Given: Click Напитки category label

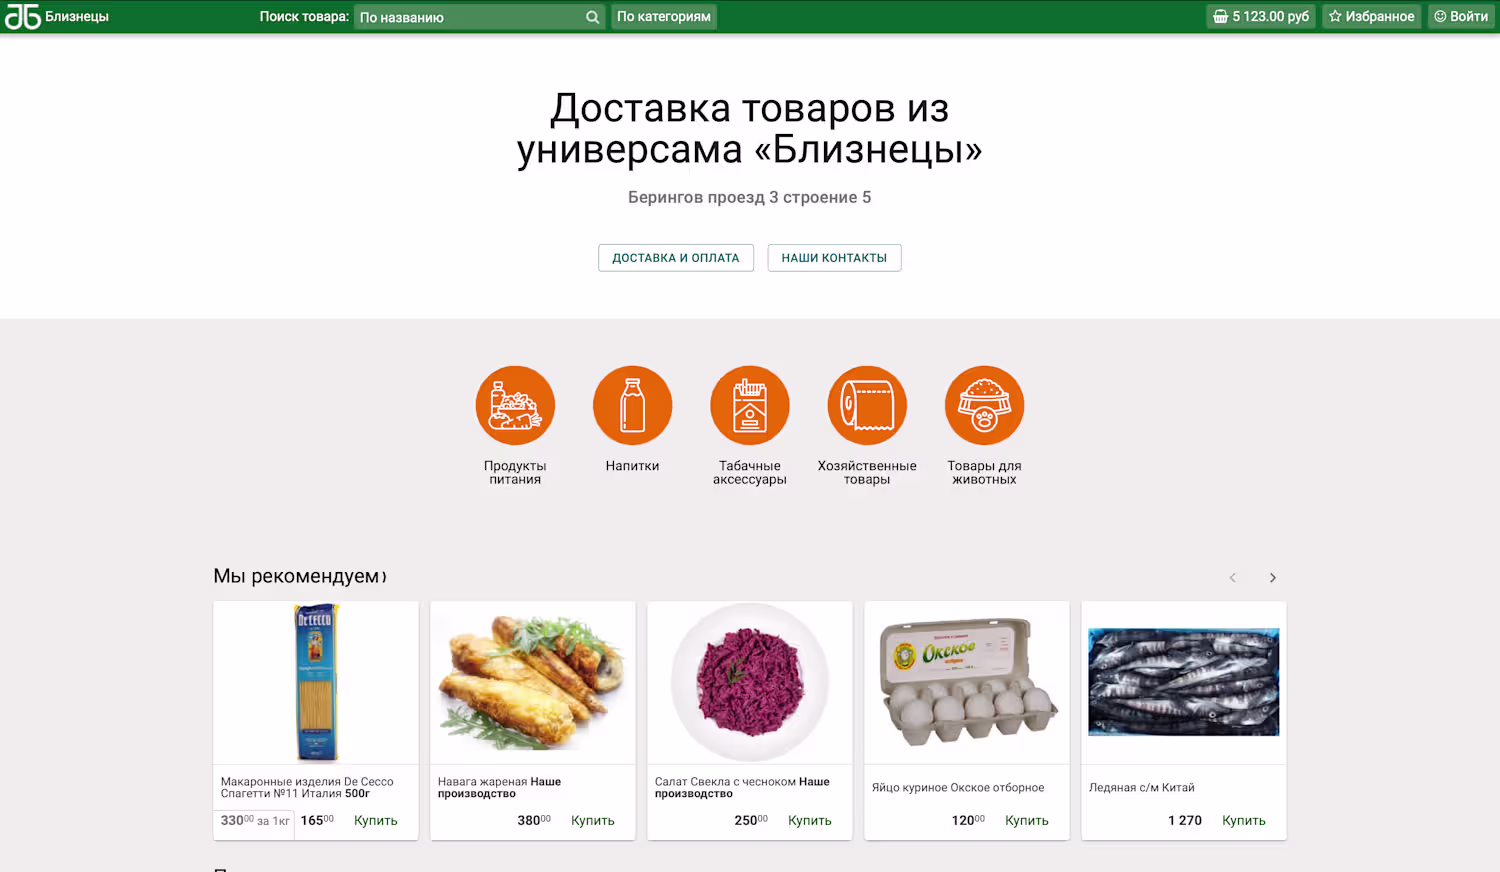Looking at the screenshot, I should pyautogui.click(x=632, y=466).
